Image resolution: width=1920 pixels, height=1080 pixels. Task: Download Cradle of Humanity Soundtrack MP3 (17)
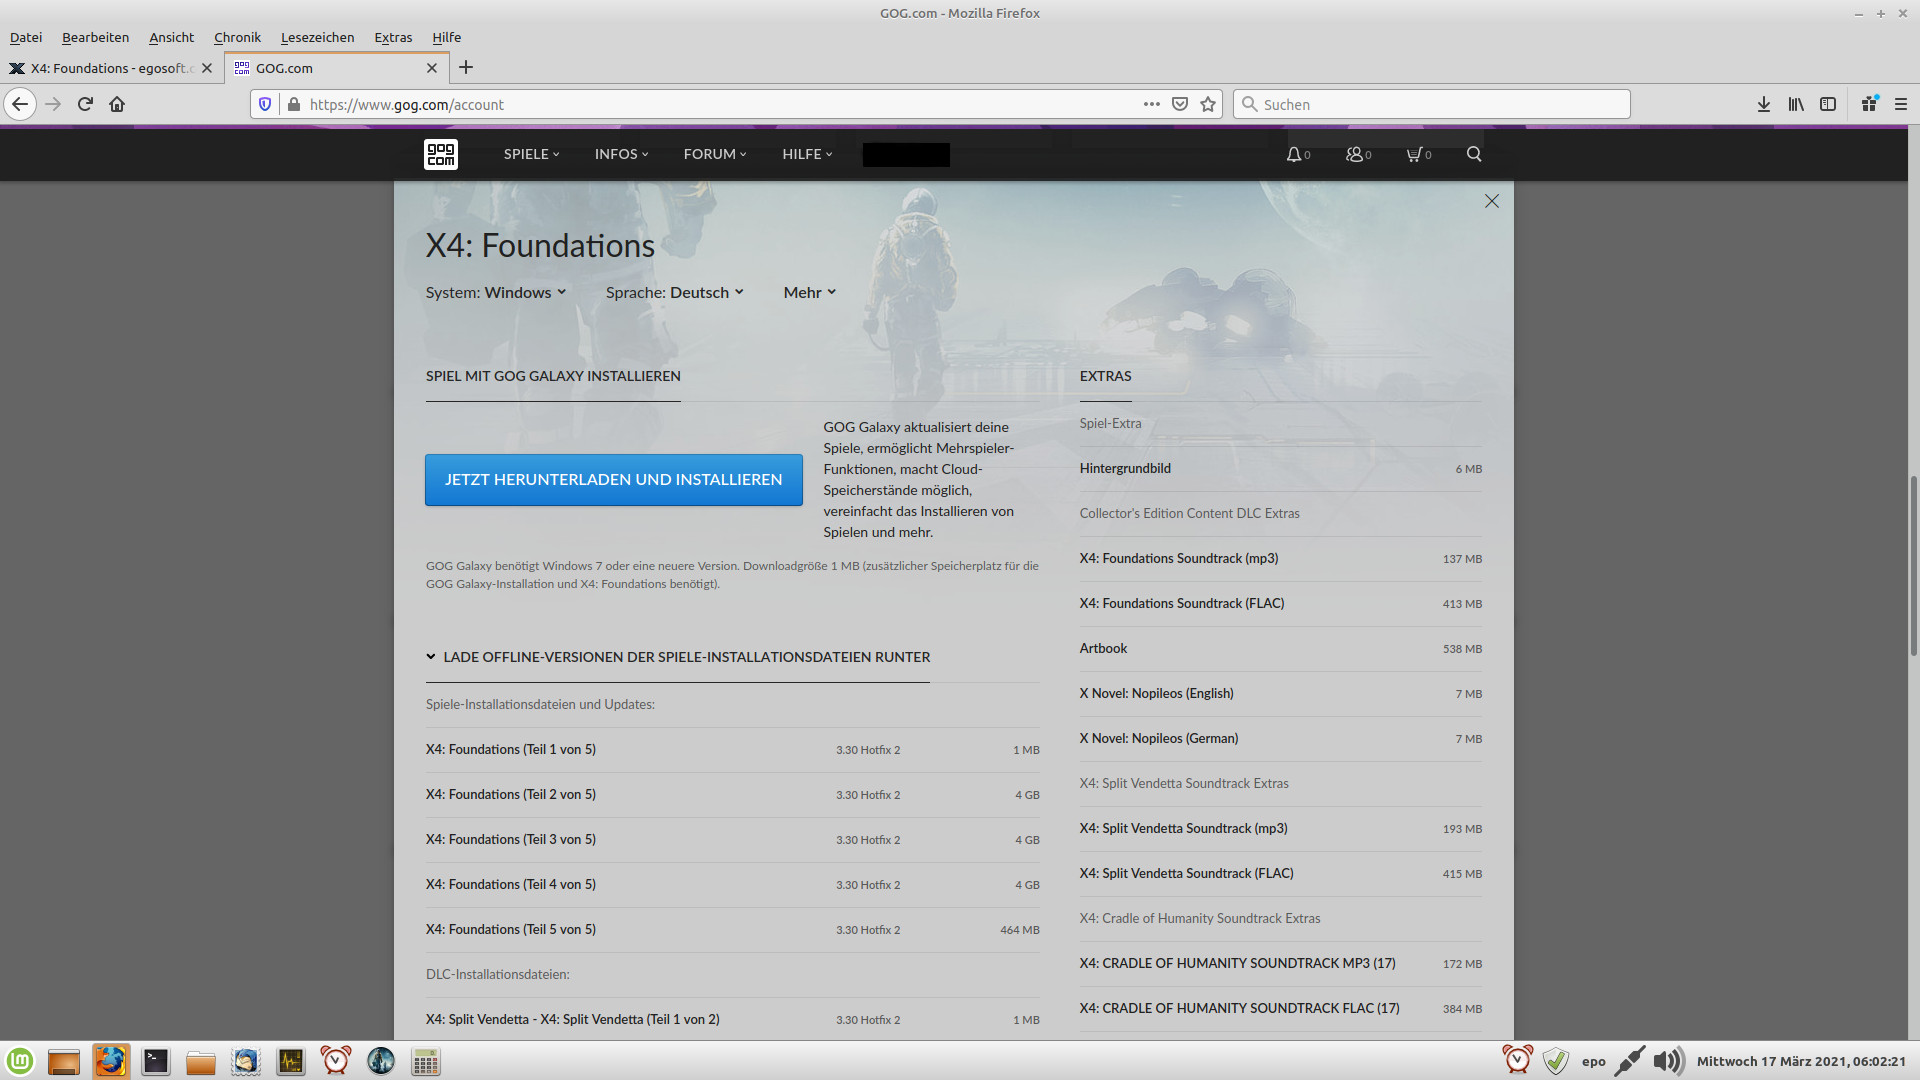(1281, 964)
